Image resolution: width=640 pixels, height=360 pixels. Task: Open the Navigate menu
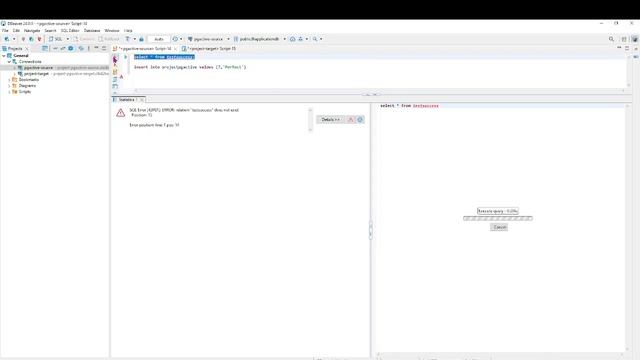click(32, 31)
